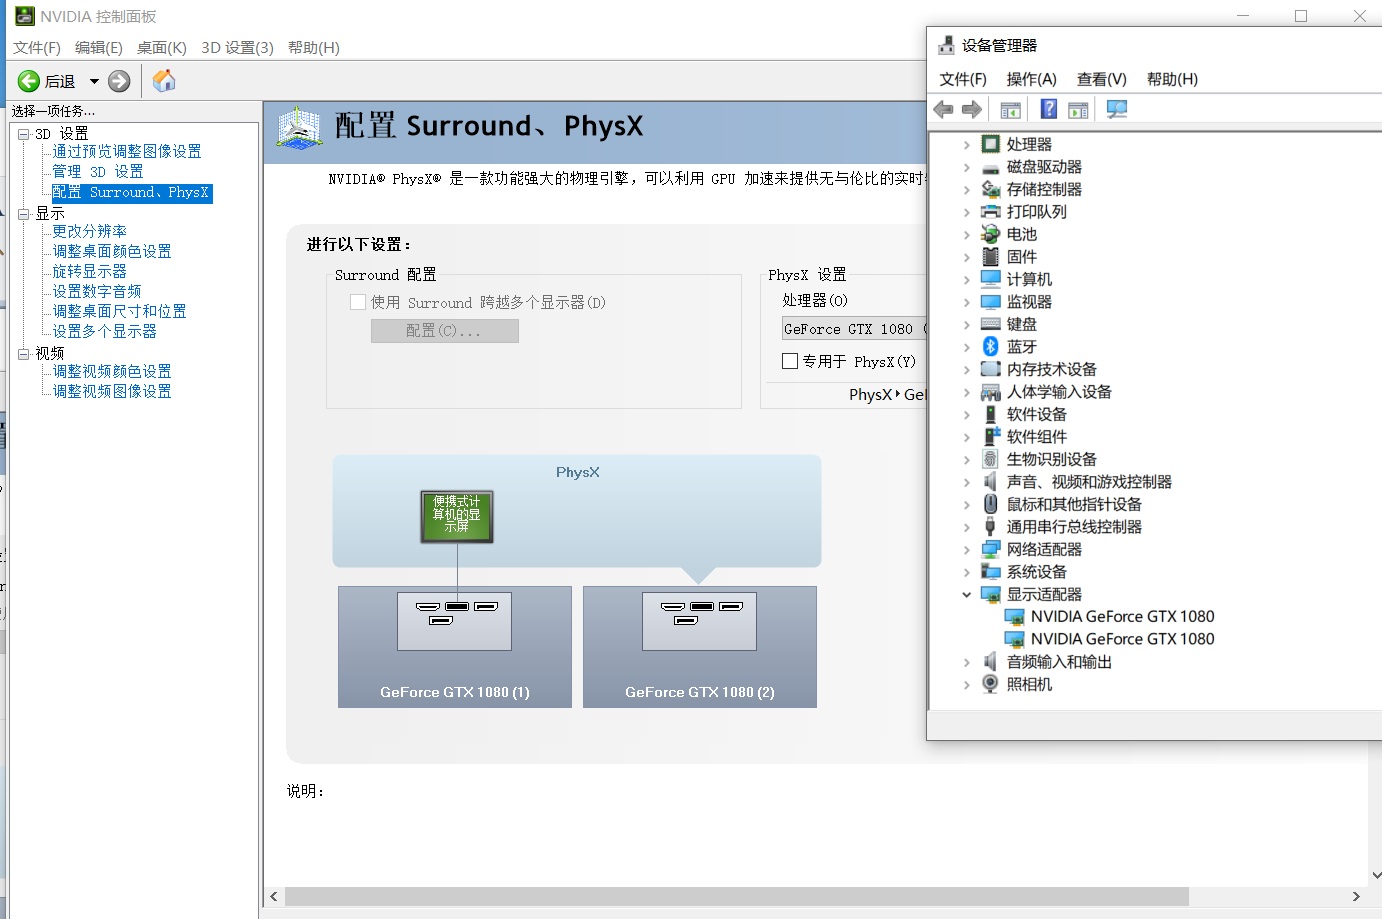Expand the 系统设备 node

[966, 572]
